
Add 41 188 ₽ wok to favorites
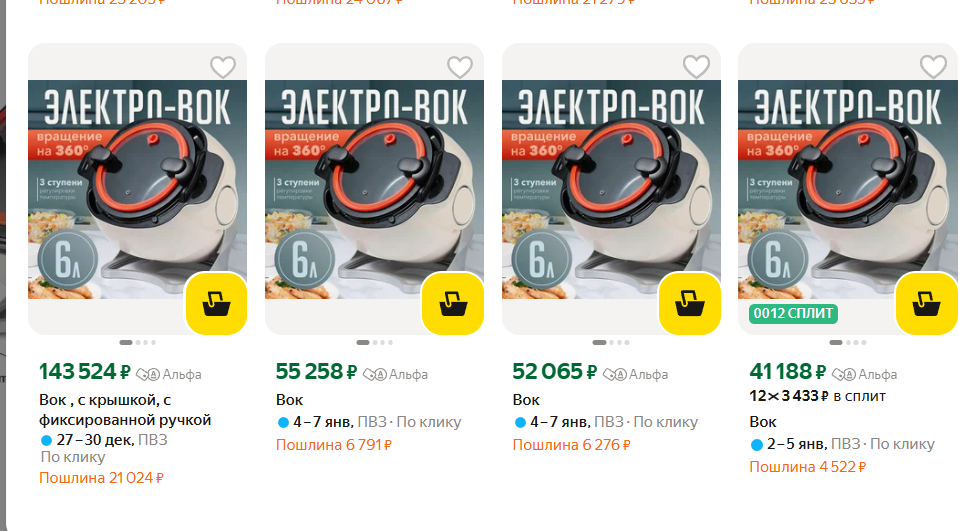click(933, 67)
